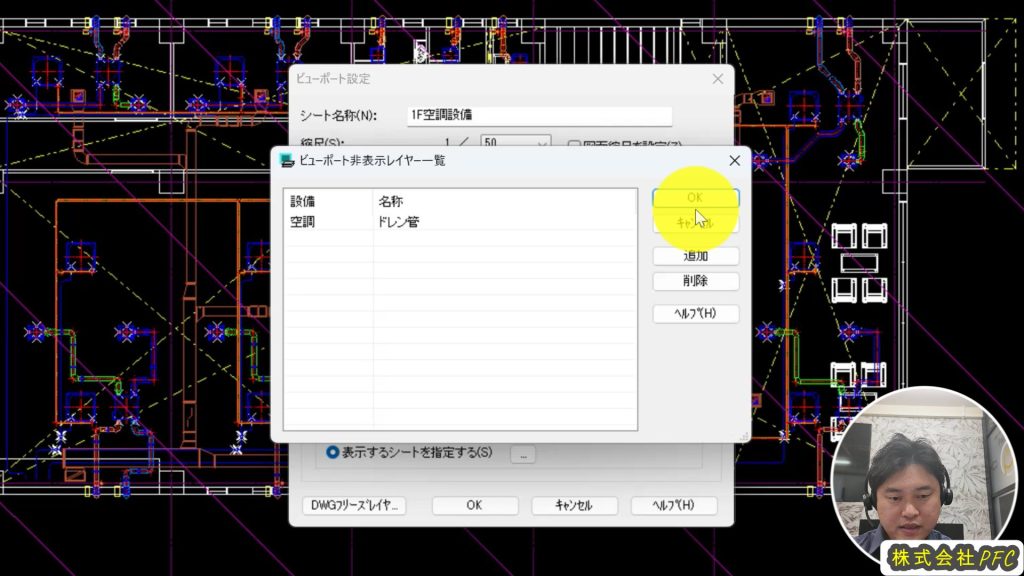Screen dimensions: 1024x576
Task: Click the シート名称 field containing 1F空調設備
Action: (539, 116)
